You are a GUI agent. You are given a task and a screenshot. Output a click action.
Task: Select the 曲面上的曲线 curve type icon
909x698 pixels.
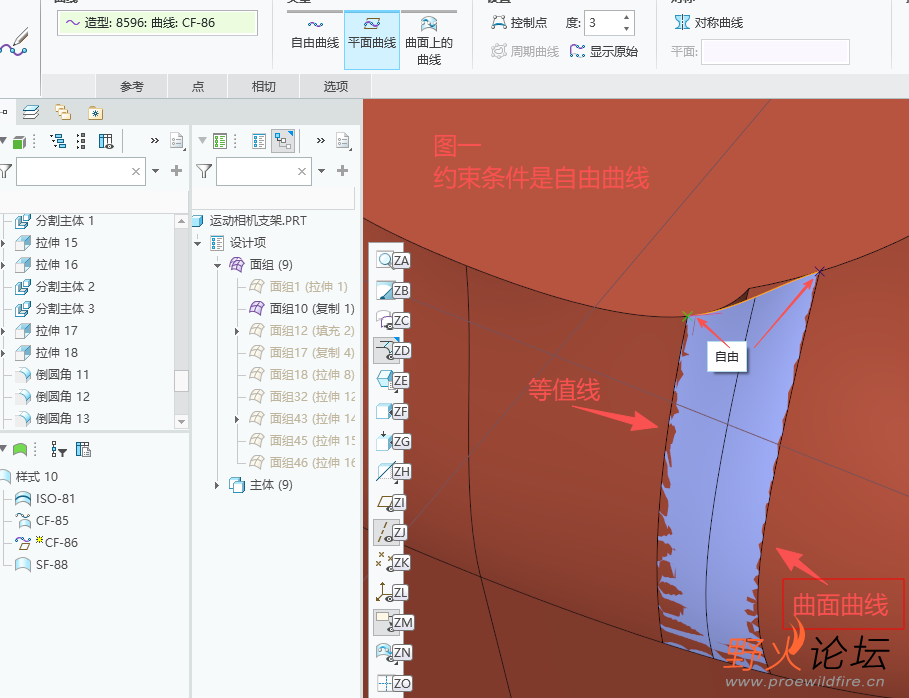pos(428,24)
